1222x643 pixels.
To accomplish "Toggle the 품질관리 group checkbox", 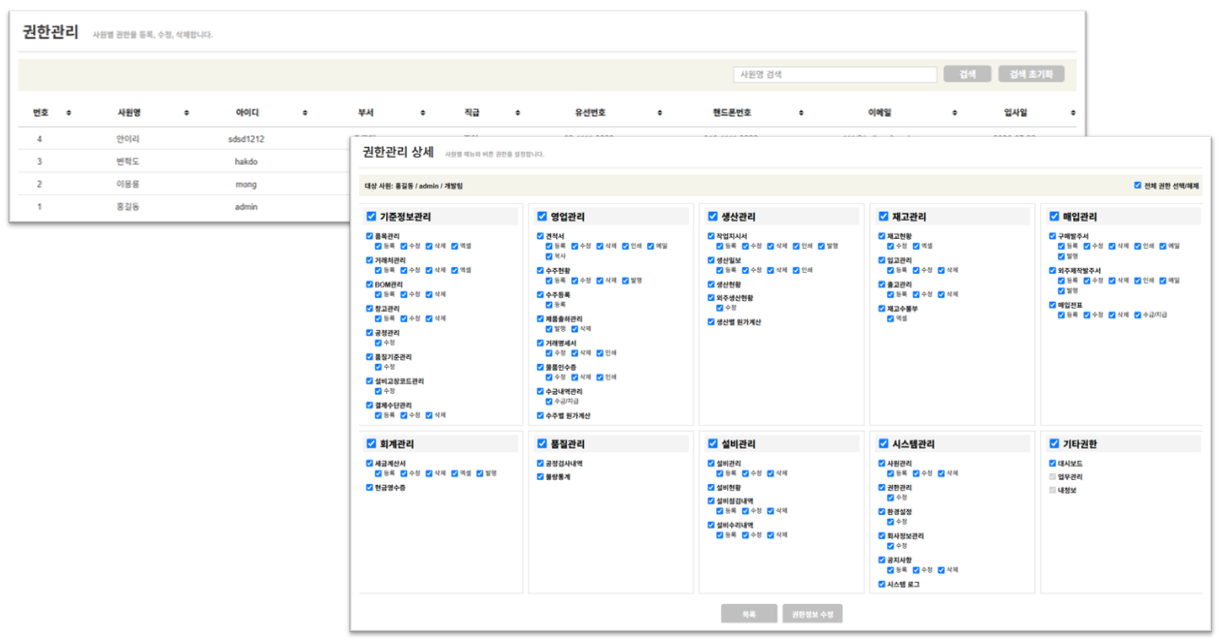I will pyautogui.click(x=542, y=443).
